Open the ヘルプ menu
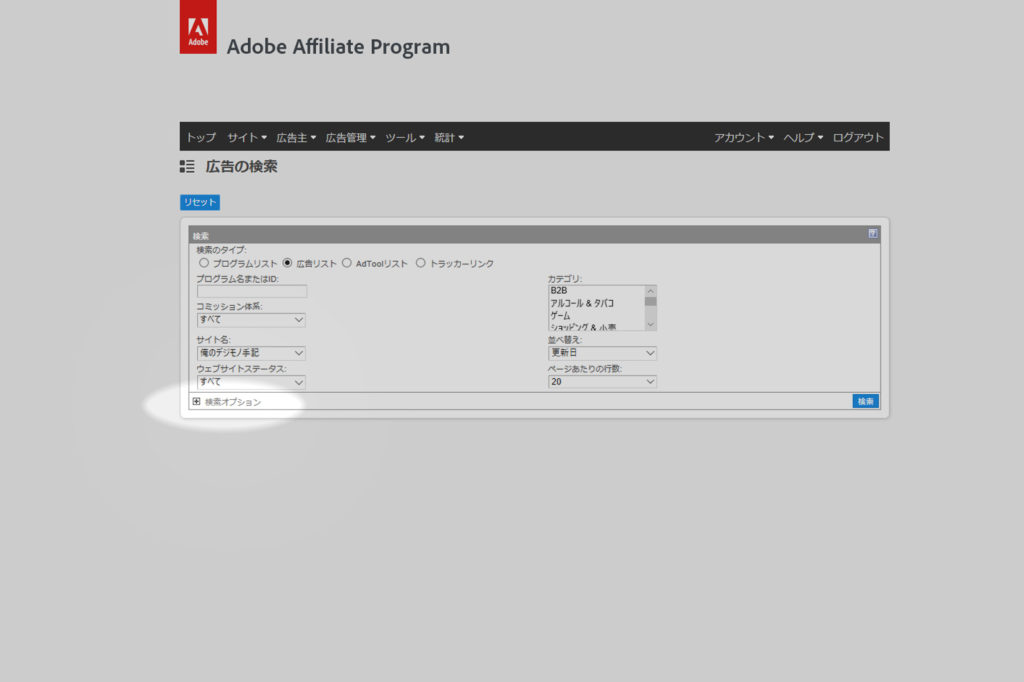This screenshot has height=682, width=1024. tap(803, 137)
